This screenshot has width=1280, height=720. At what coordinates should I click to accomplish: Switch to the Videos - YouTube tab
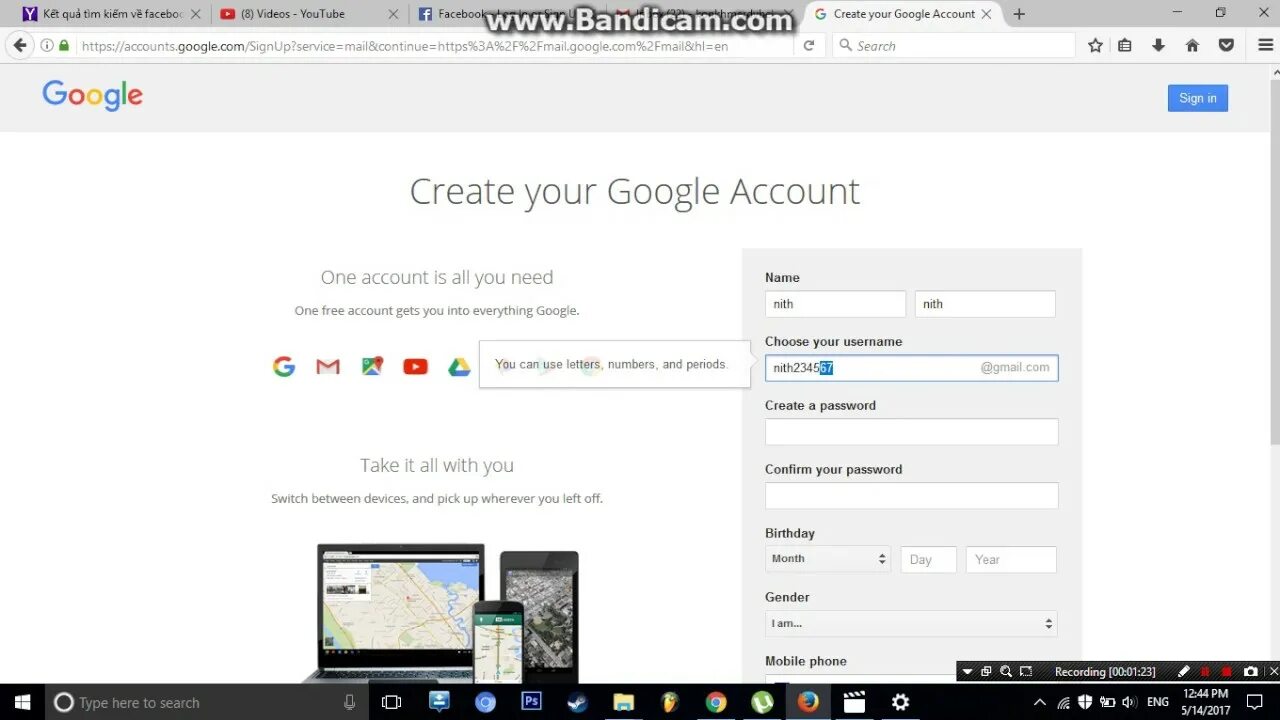308,14
